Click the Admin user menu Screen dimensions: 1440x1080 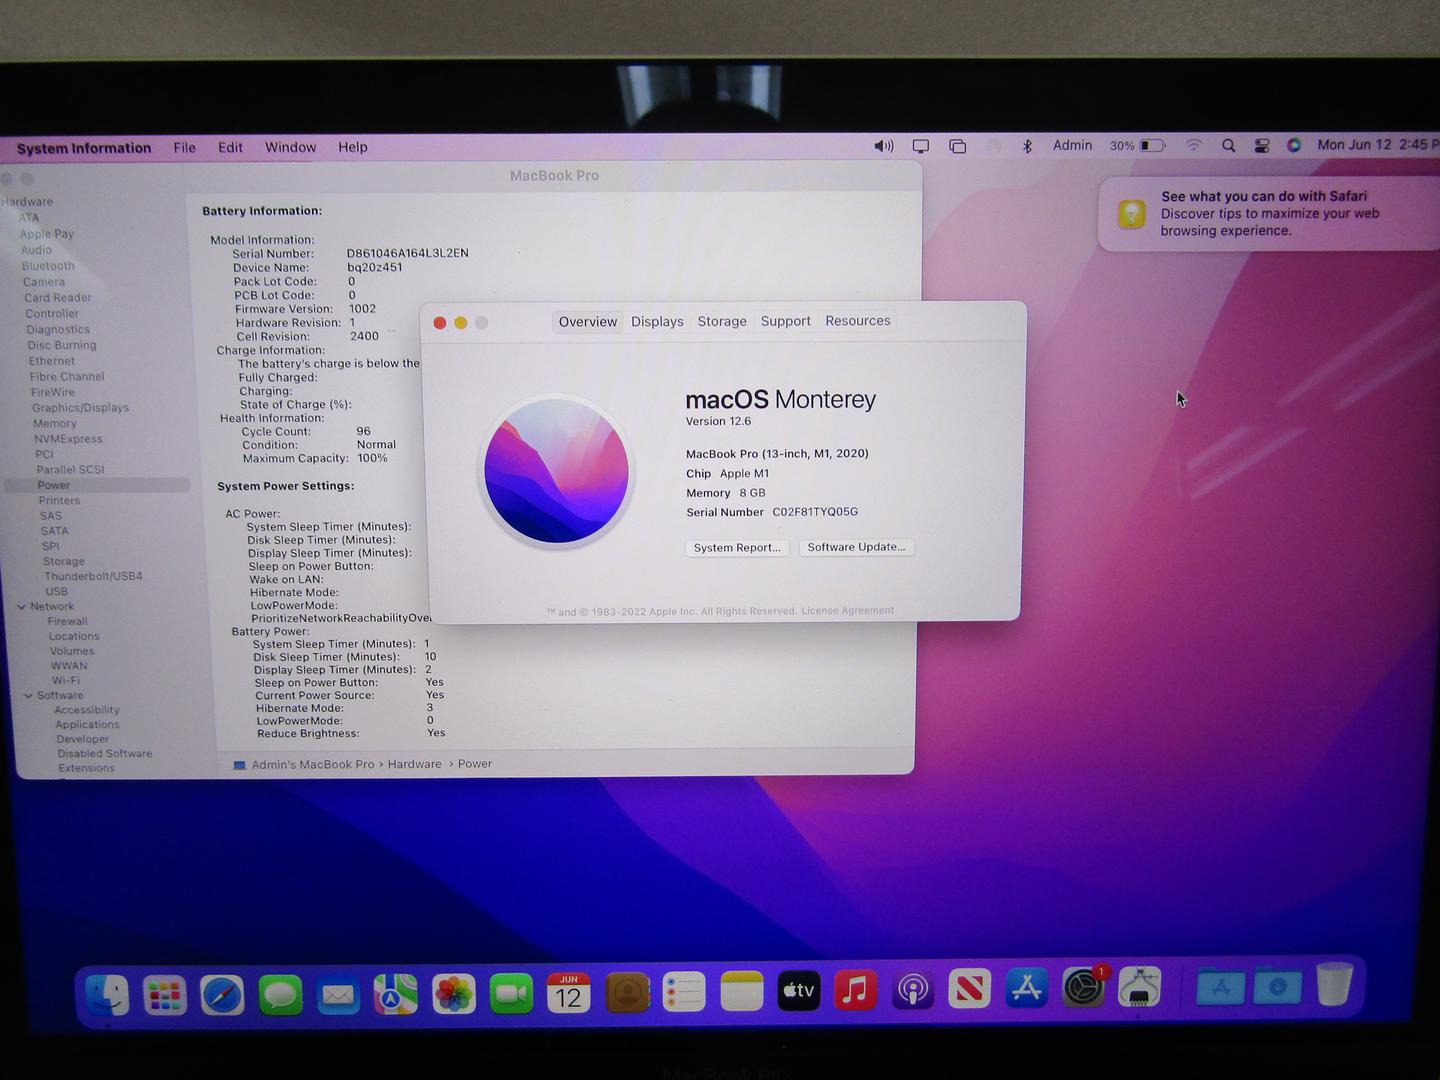click(1073, 146)
